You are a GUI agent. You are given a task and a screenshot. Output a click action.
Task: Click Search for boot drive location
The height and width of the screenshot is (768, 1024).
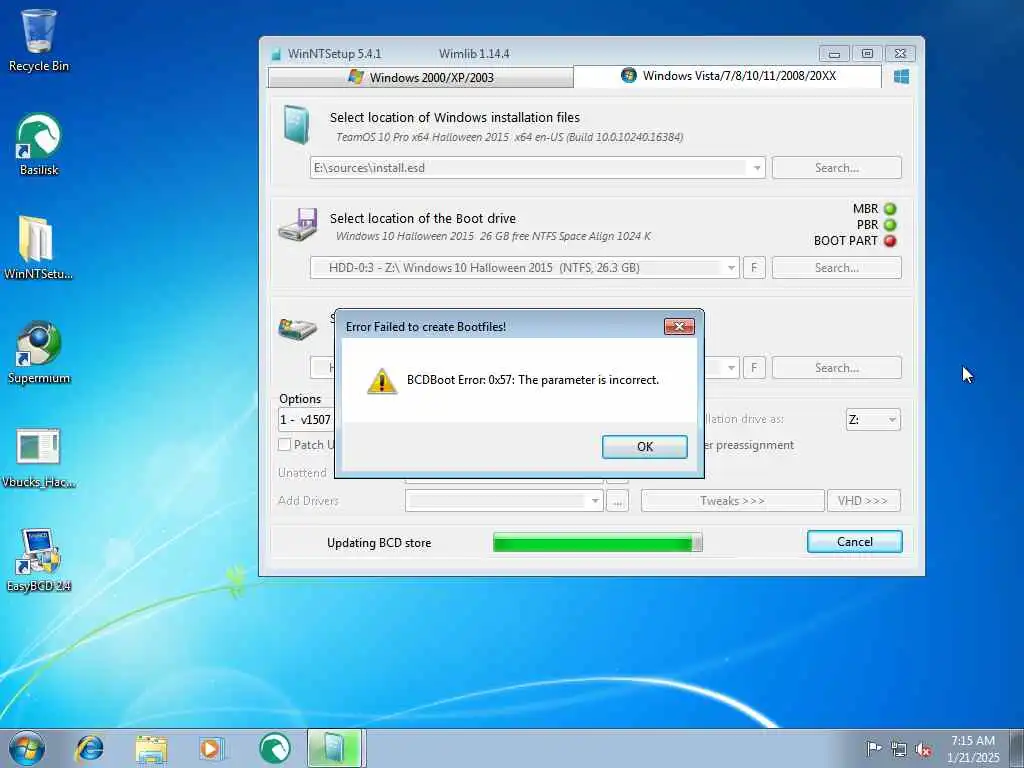click(837, 268)
